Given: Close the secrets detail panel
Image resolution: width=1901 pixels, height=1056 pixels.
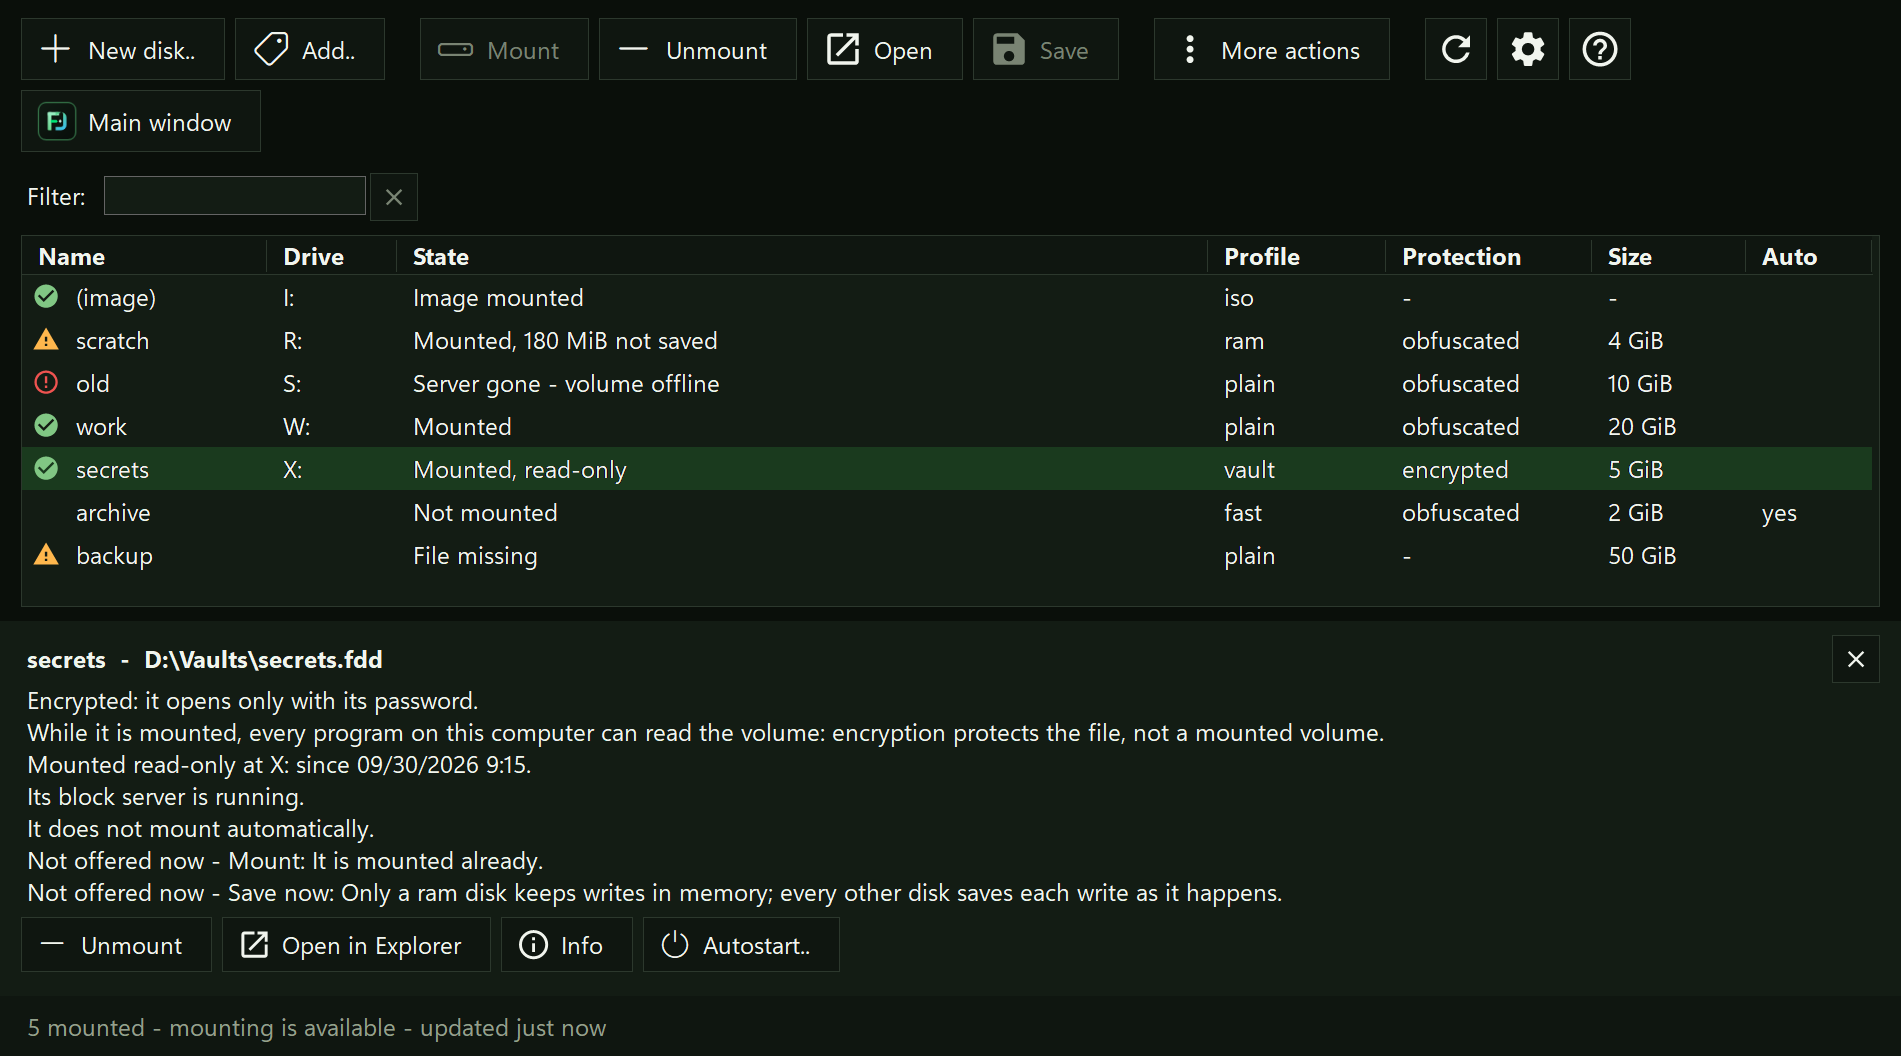Looking at the screenshot, I should 1855,659.
